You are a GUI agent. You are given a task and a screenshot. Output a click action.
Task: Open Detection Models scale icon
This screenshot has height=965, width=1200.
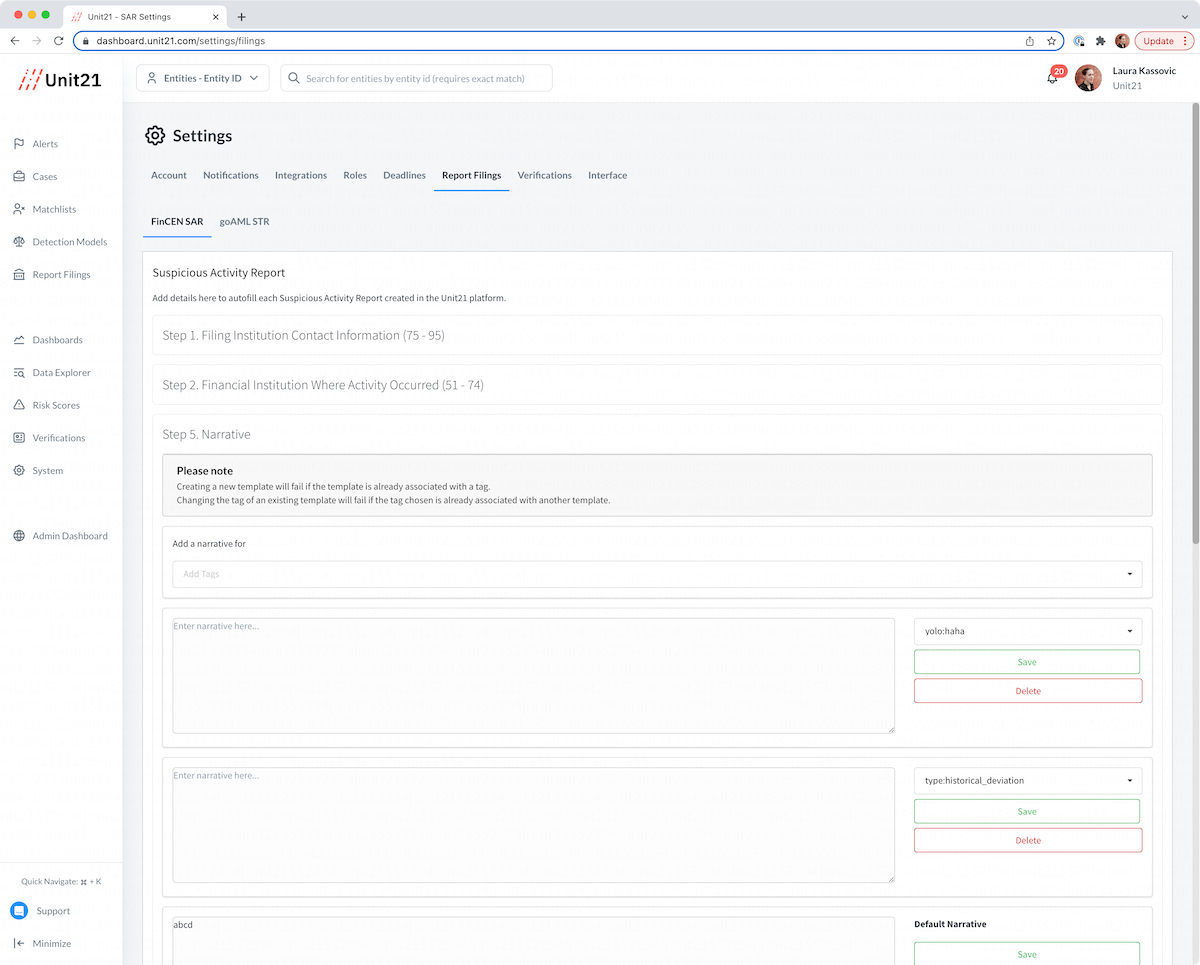coord(19,242)
